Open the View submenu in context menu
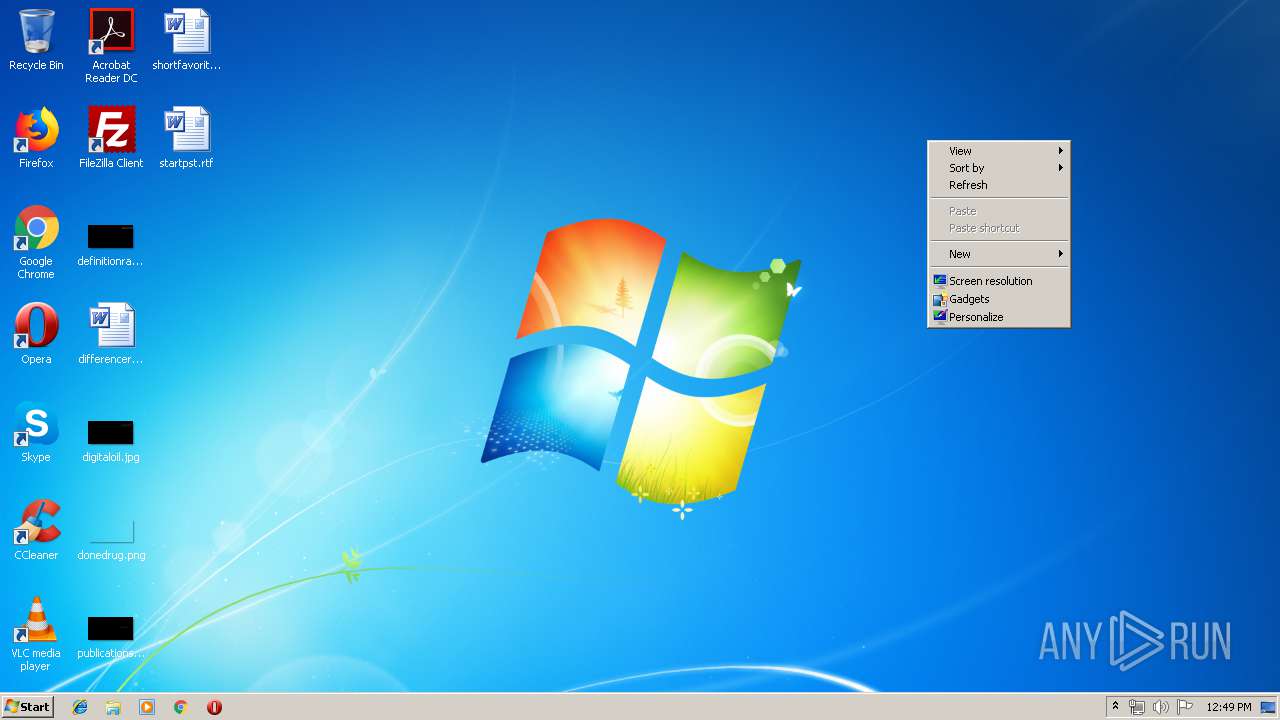This screenshot has width=1280, height=720. (x=999, y=151)
